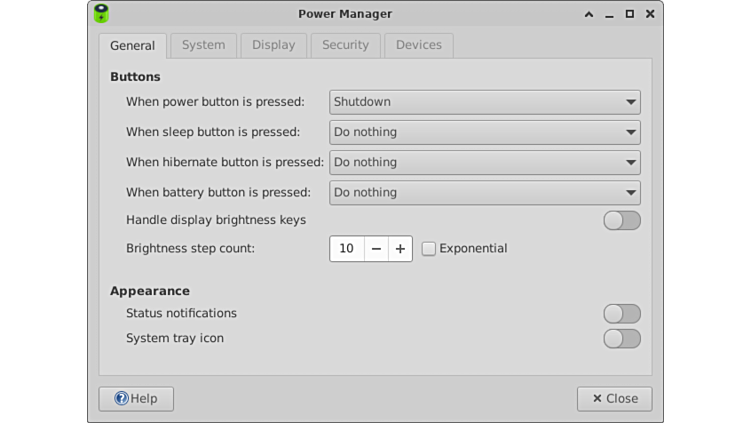The height and width of the screenshot is (423, 752).
Task: Check the Exponential checkbox
Action: (x=429, y=248)
